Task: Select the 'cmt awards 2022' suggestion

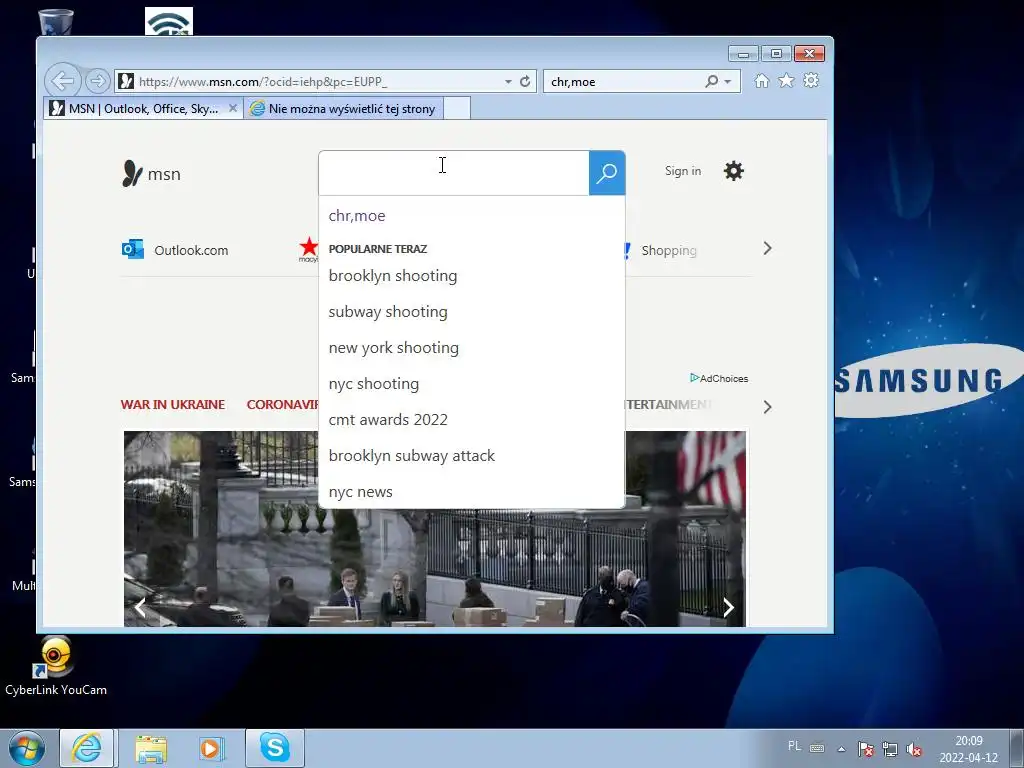Action: coord(472,419)
